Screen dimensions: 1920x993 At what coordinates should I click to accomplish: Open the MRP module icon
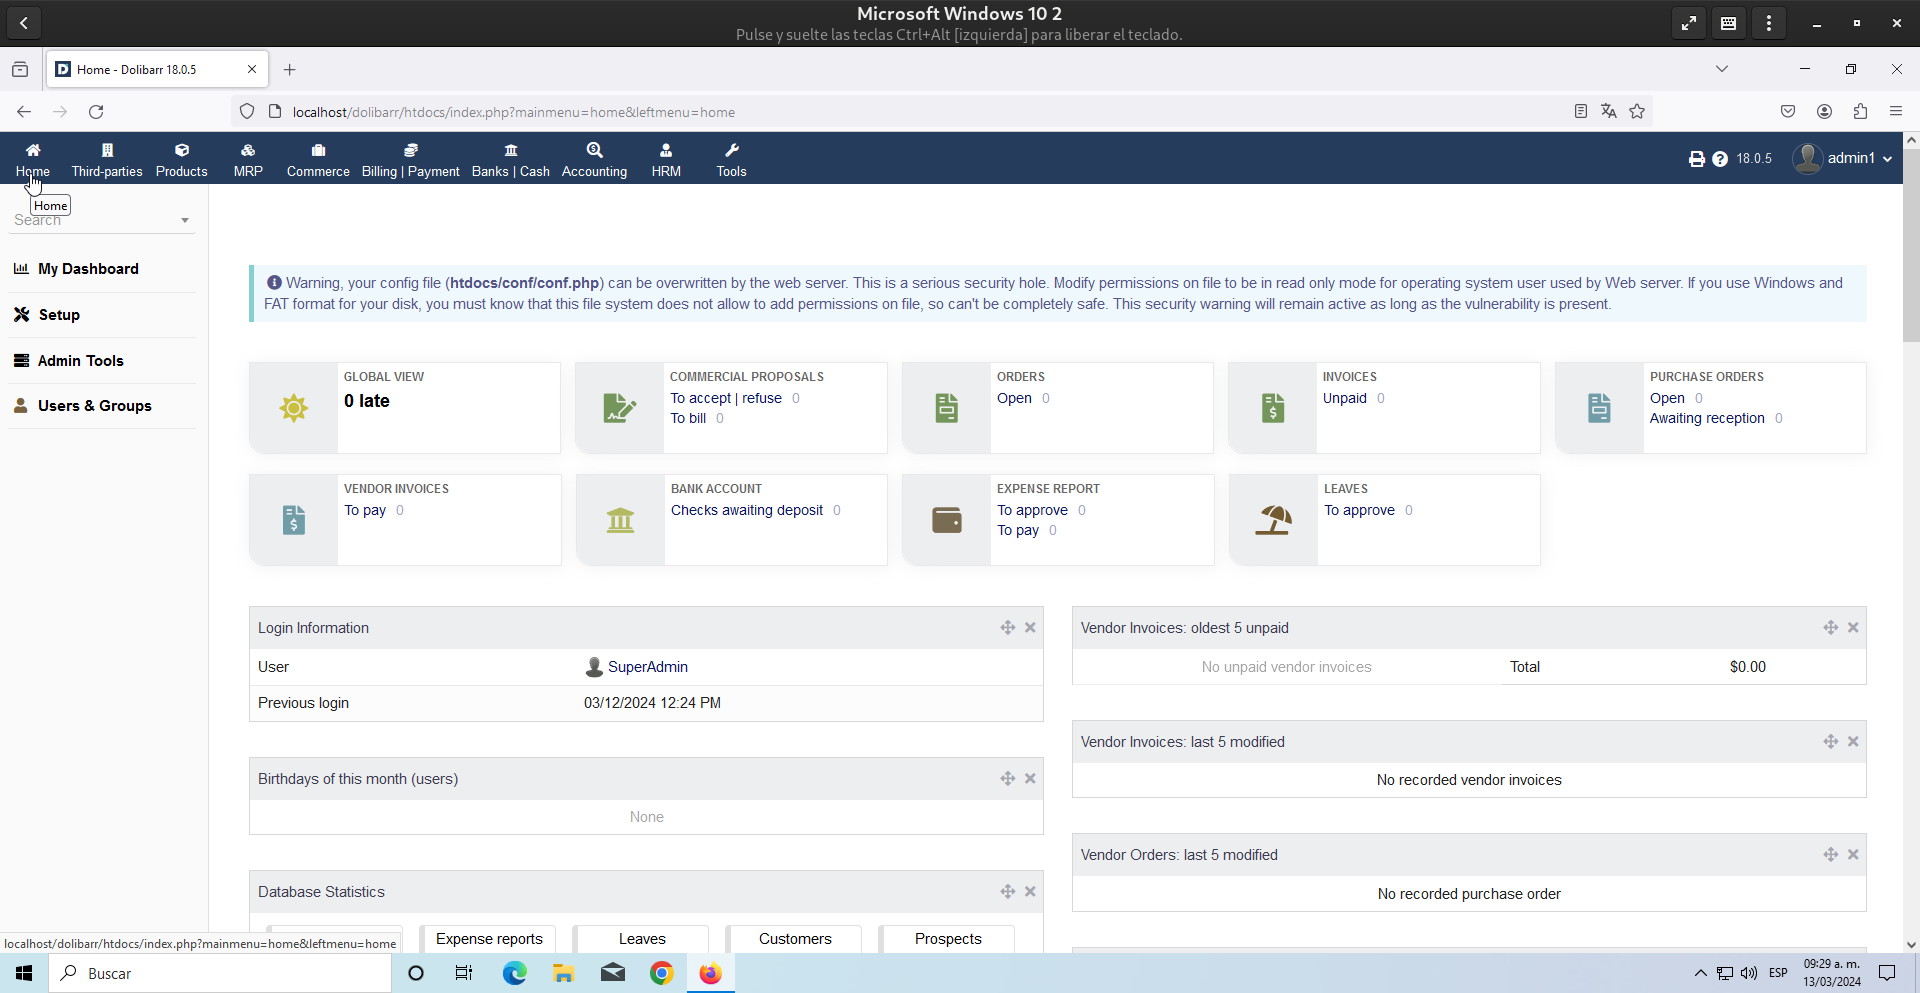tap(248, 151)
